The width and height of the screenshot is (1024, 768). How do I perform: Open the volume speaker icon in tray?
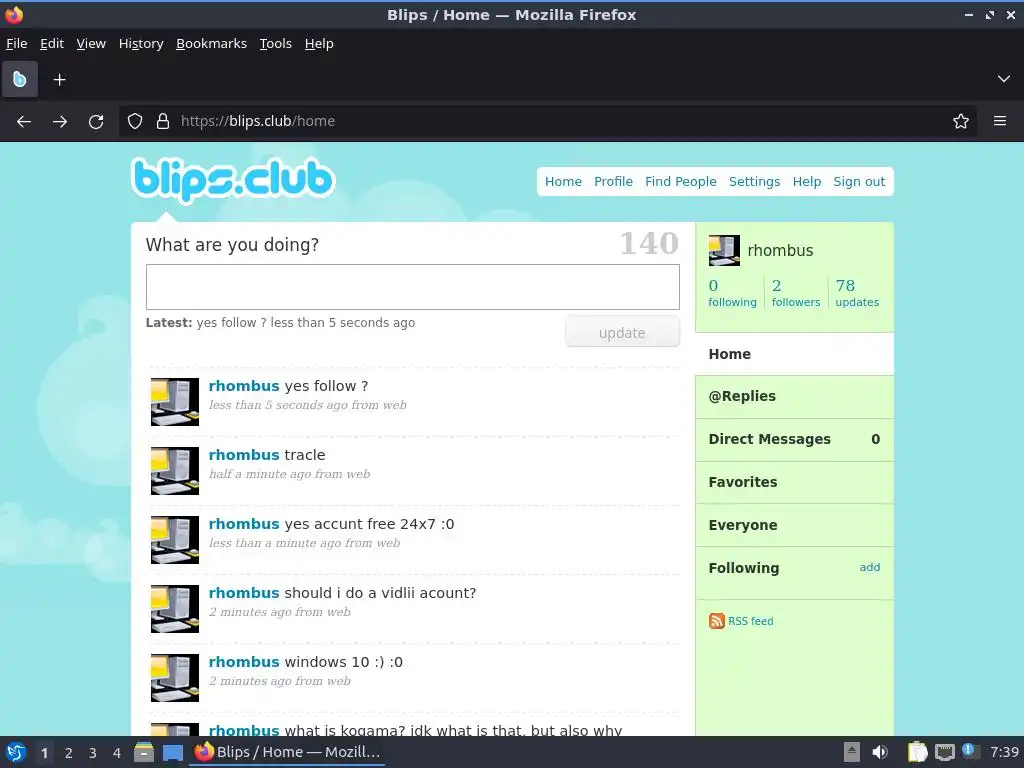click(x=880, y=752)
